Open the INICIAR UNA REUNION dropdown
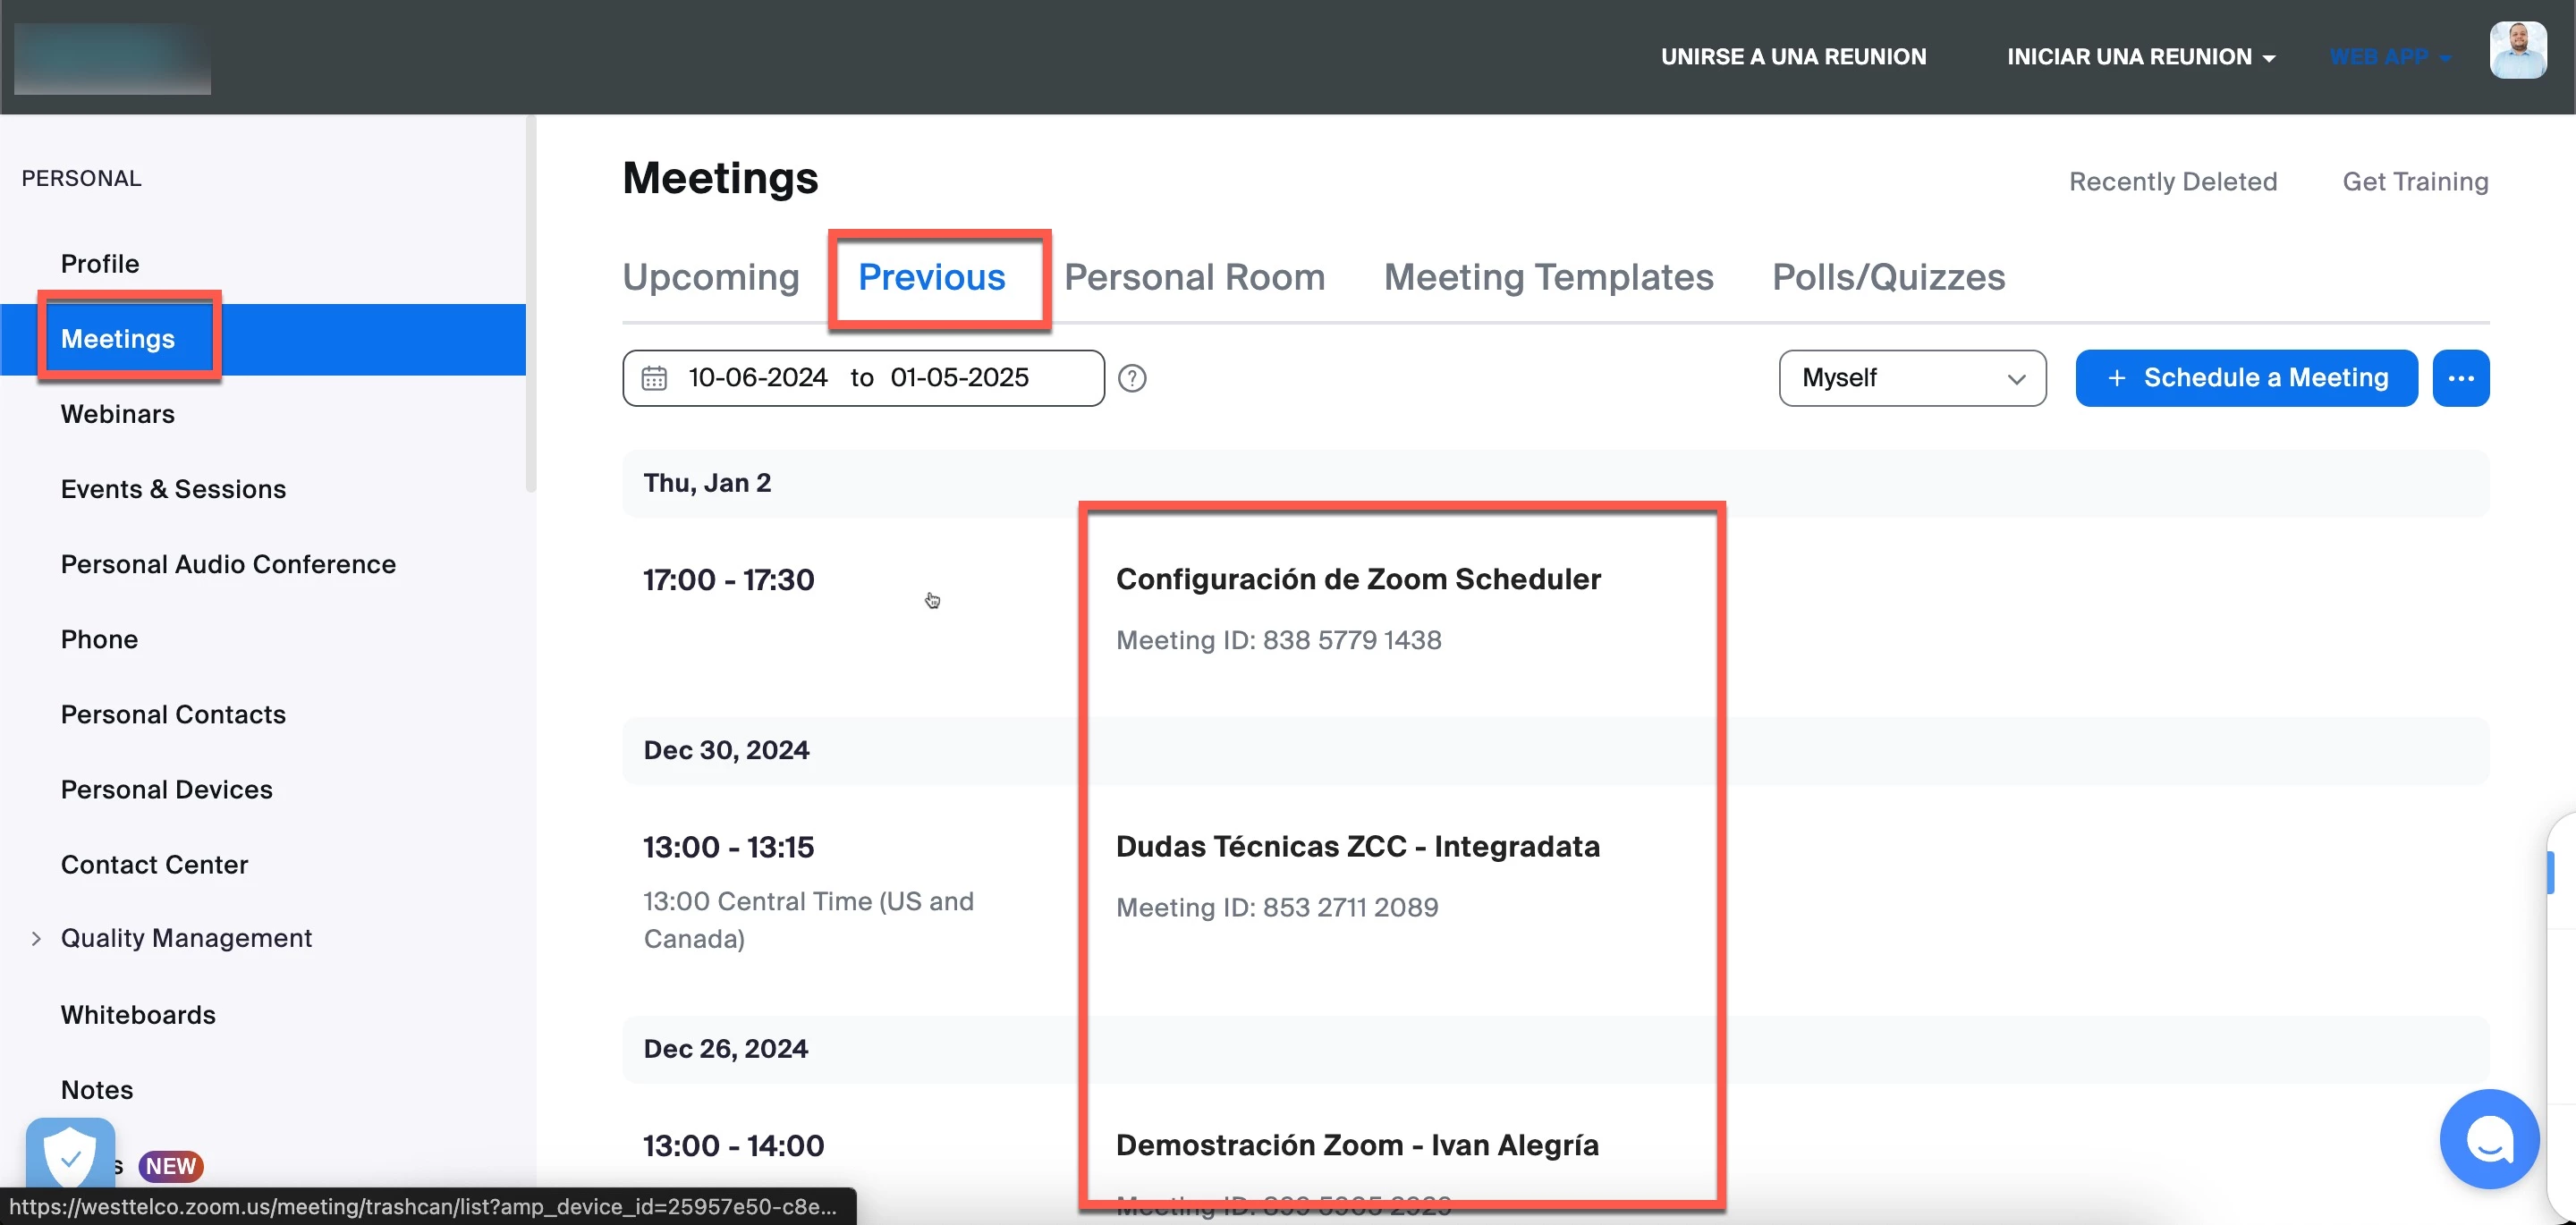The image size is (2576, 1225). (x=2140, y=57)
